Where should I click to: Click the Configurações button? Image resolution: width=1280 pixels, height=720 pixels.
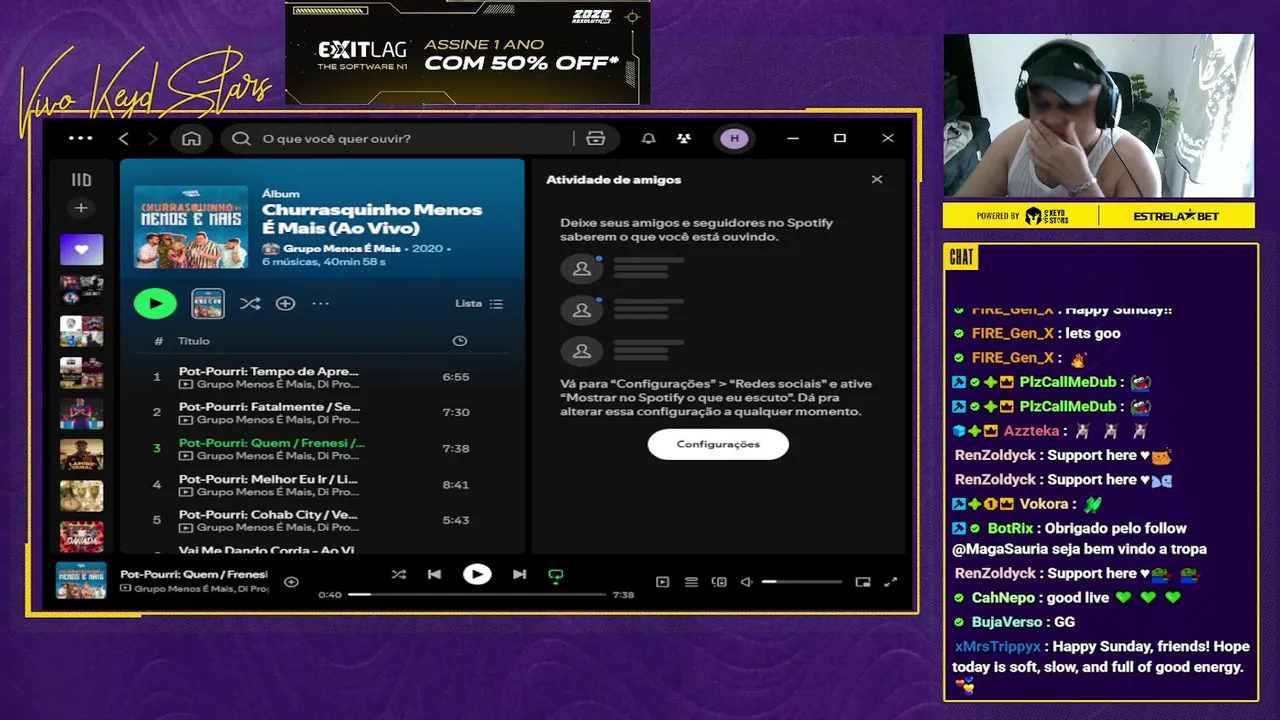718,444
